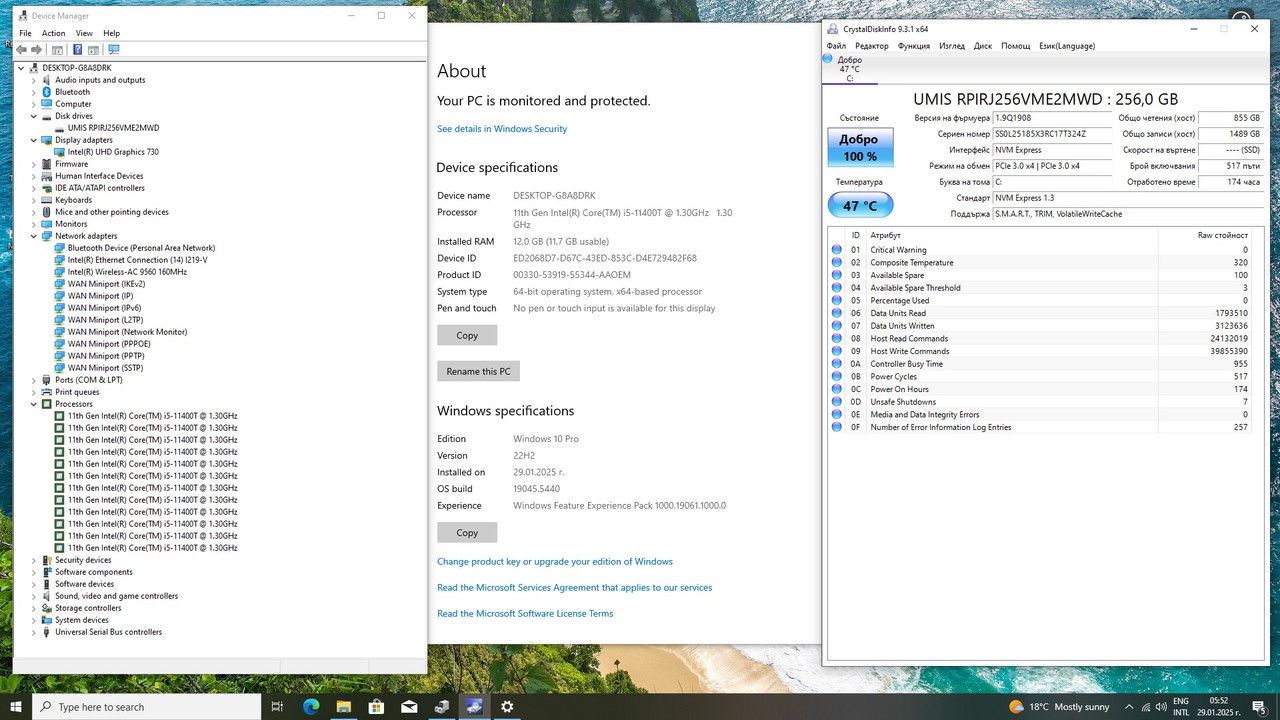Click the 47 °C temperature indicator button
Image resolution: width=1280 pixels, height=720 pixels.
pyautogui.click(x=860, y=206)
